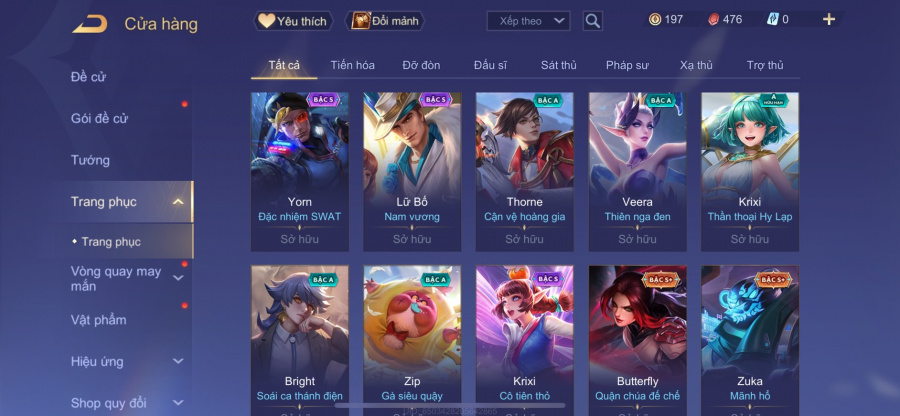Switch to the Pháp sư tab
This screenshot has width=900, height=416.
pos(627,65)
